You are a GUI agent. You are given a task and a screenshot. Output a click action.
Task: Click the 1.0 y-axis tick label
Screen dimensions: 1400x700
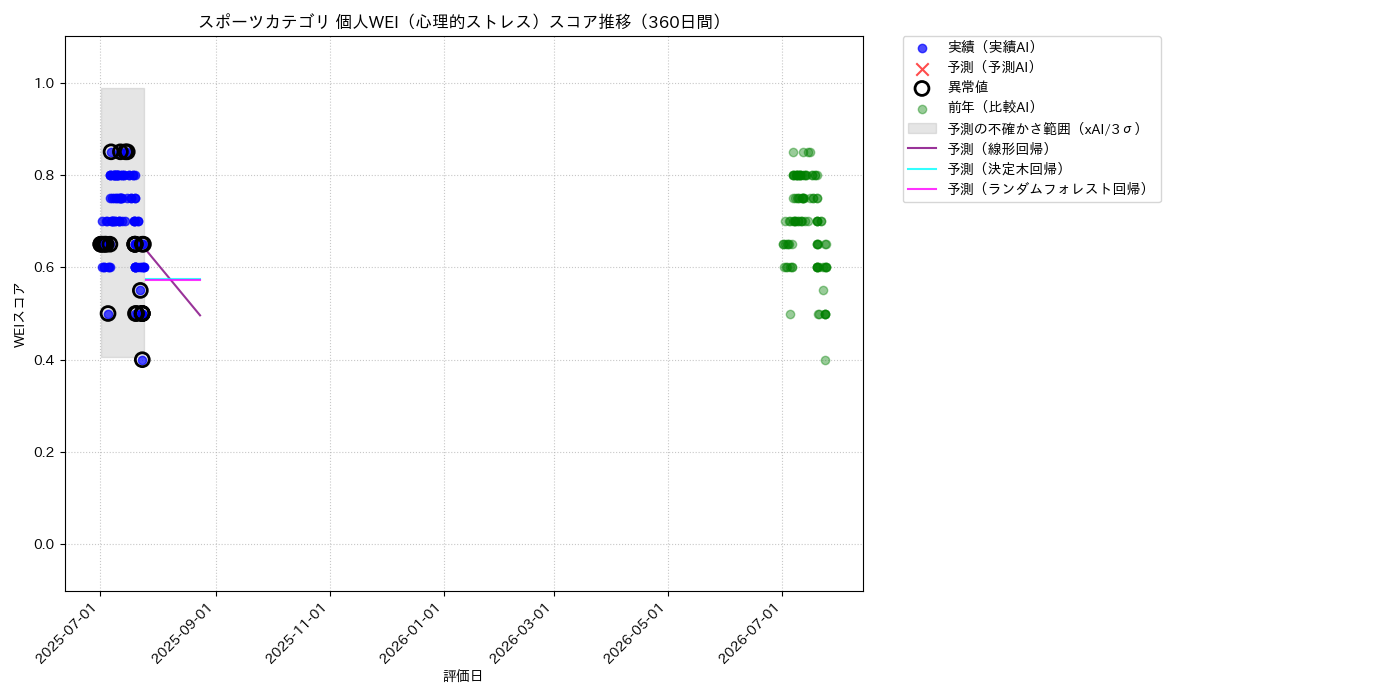(x=46, y=83)
